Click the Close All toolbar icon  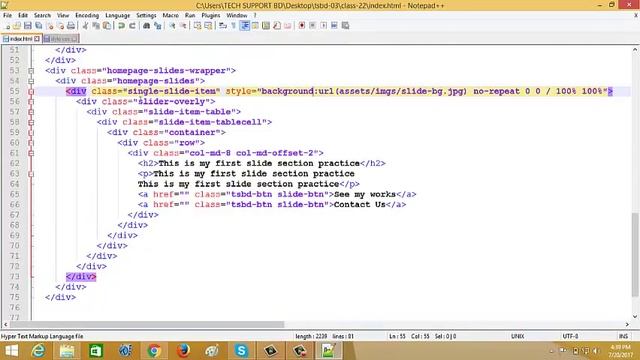[60, 26]
